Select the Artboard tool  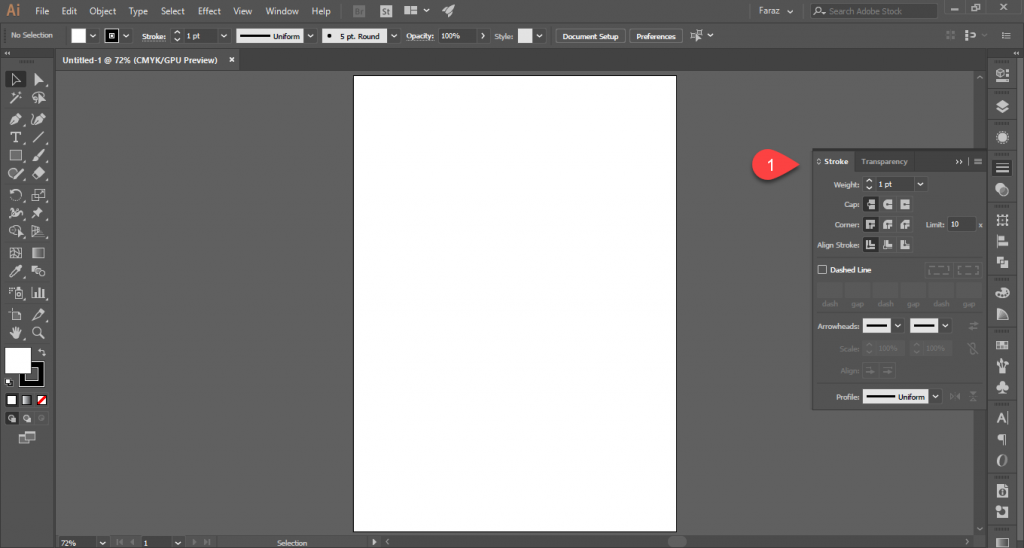click(x=16, y=314)
